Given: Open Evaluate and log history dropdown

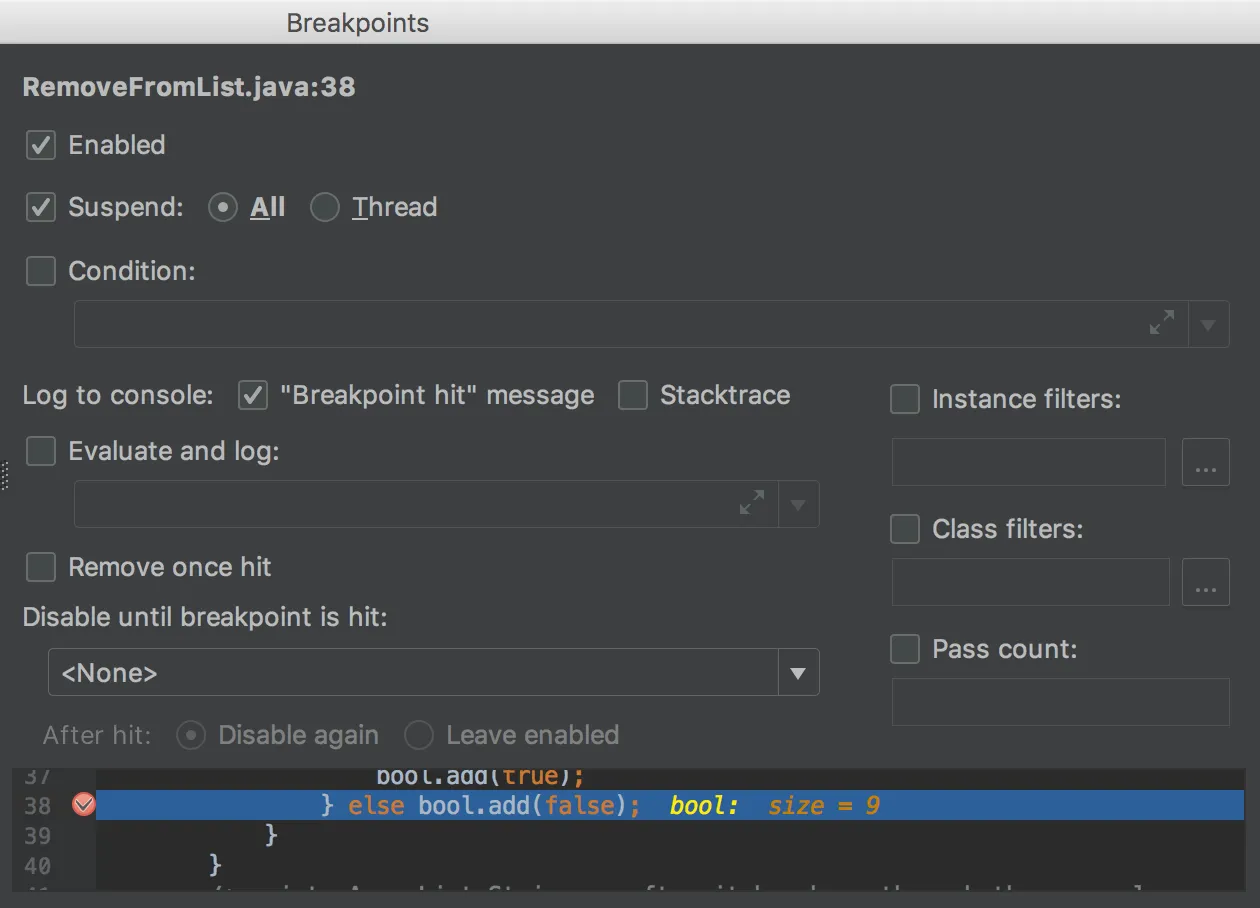Looking at the screenshot, I should click(x=798, y=505).
